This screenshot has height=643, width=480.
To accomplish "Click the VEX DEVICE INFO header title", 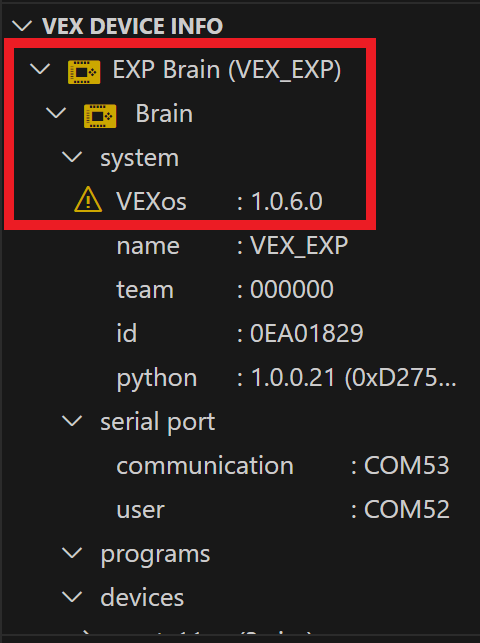I will (132, 26).
